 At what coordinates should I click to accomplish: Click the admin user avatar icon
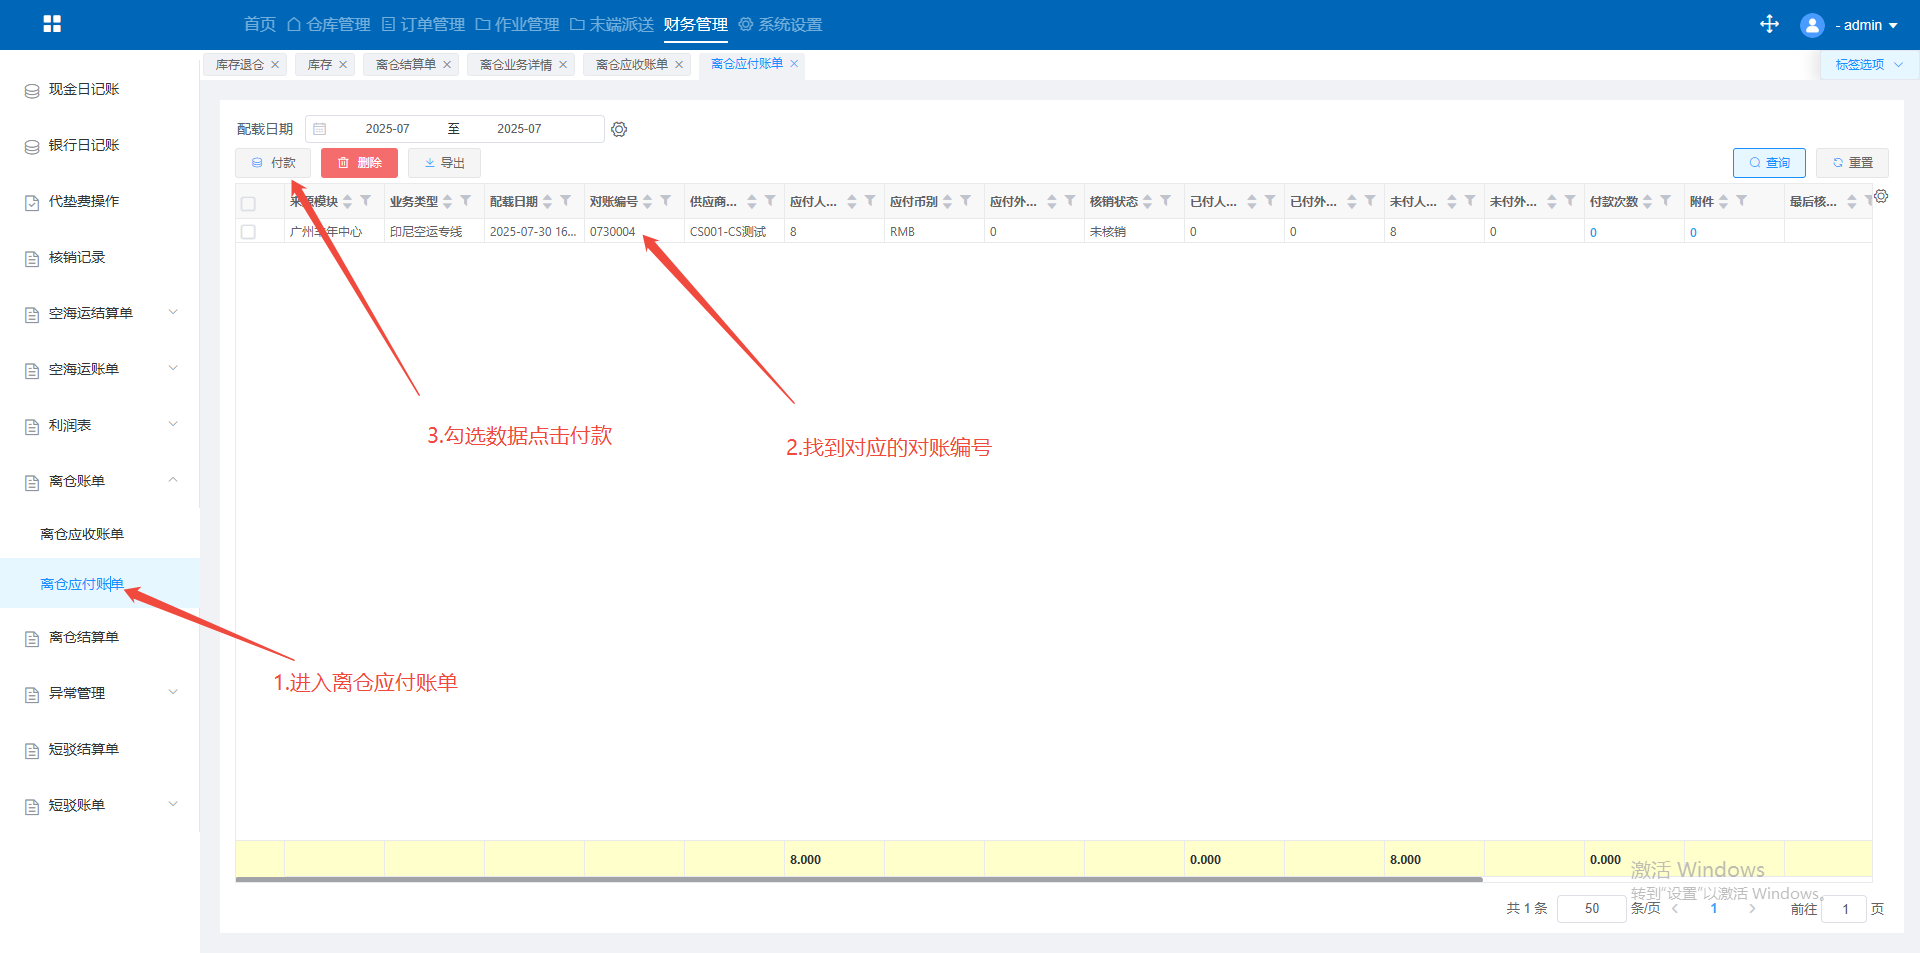pyautogui.click(x=1811, y=25)
